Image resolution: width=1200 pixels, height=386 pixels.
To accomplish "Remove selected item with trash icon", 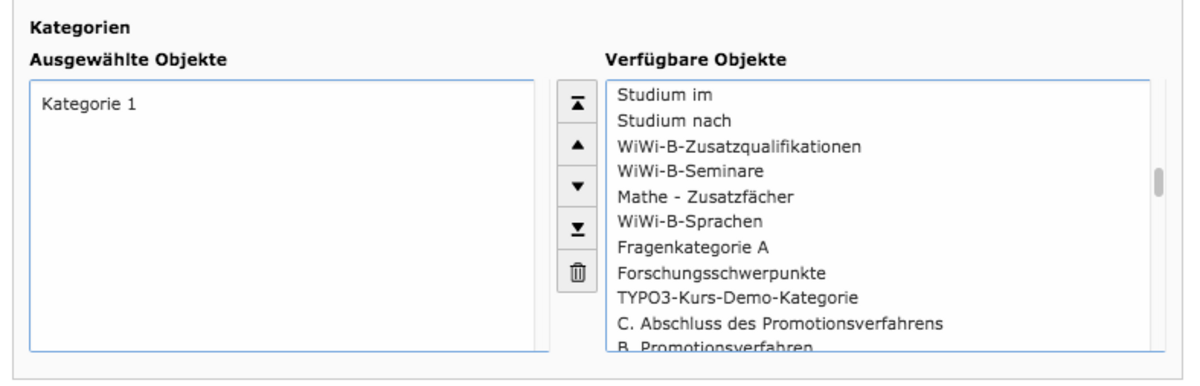I will (x=577, y=271).
